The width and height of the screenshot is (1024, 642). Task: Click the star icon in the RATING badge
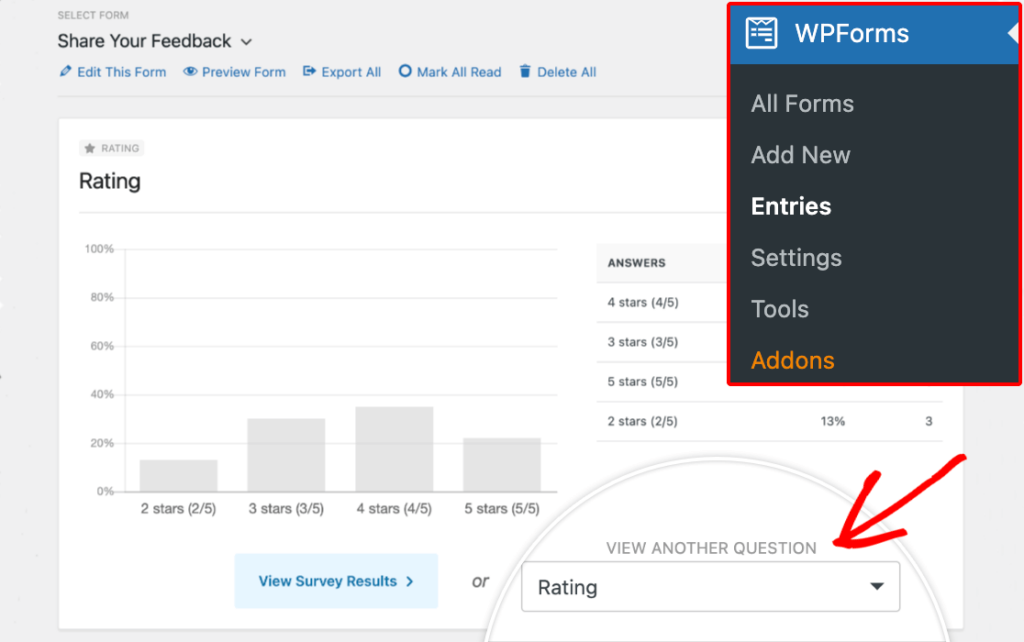[x=91, y=148]
